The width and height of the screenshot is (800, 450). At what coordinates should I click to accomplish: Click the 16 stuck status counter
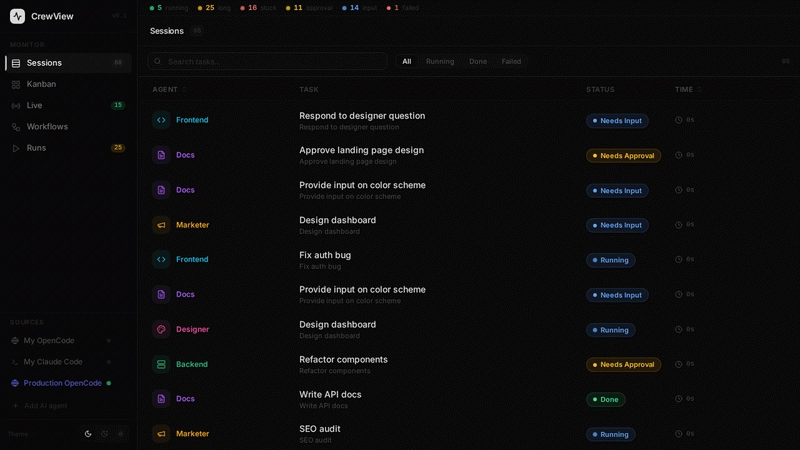click(258, 8)
